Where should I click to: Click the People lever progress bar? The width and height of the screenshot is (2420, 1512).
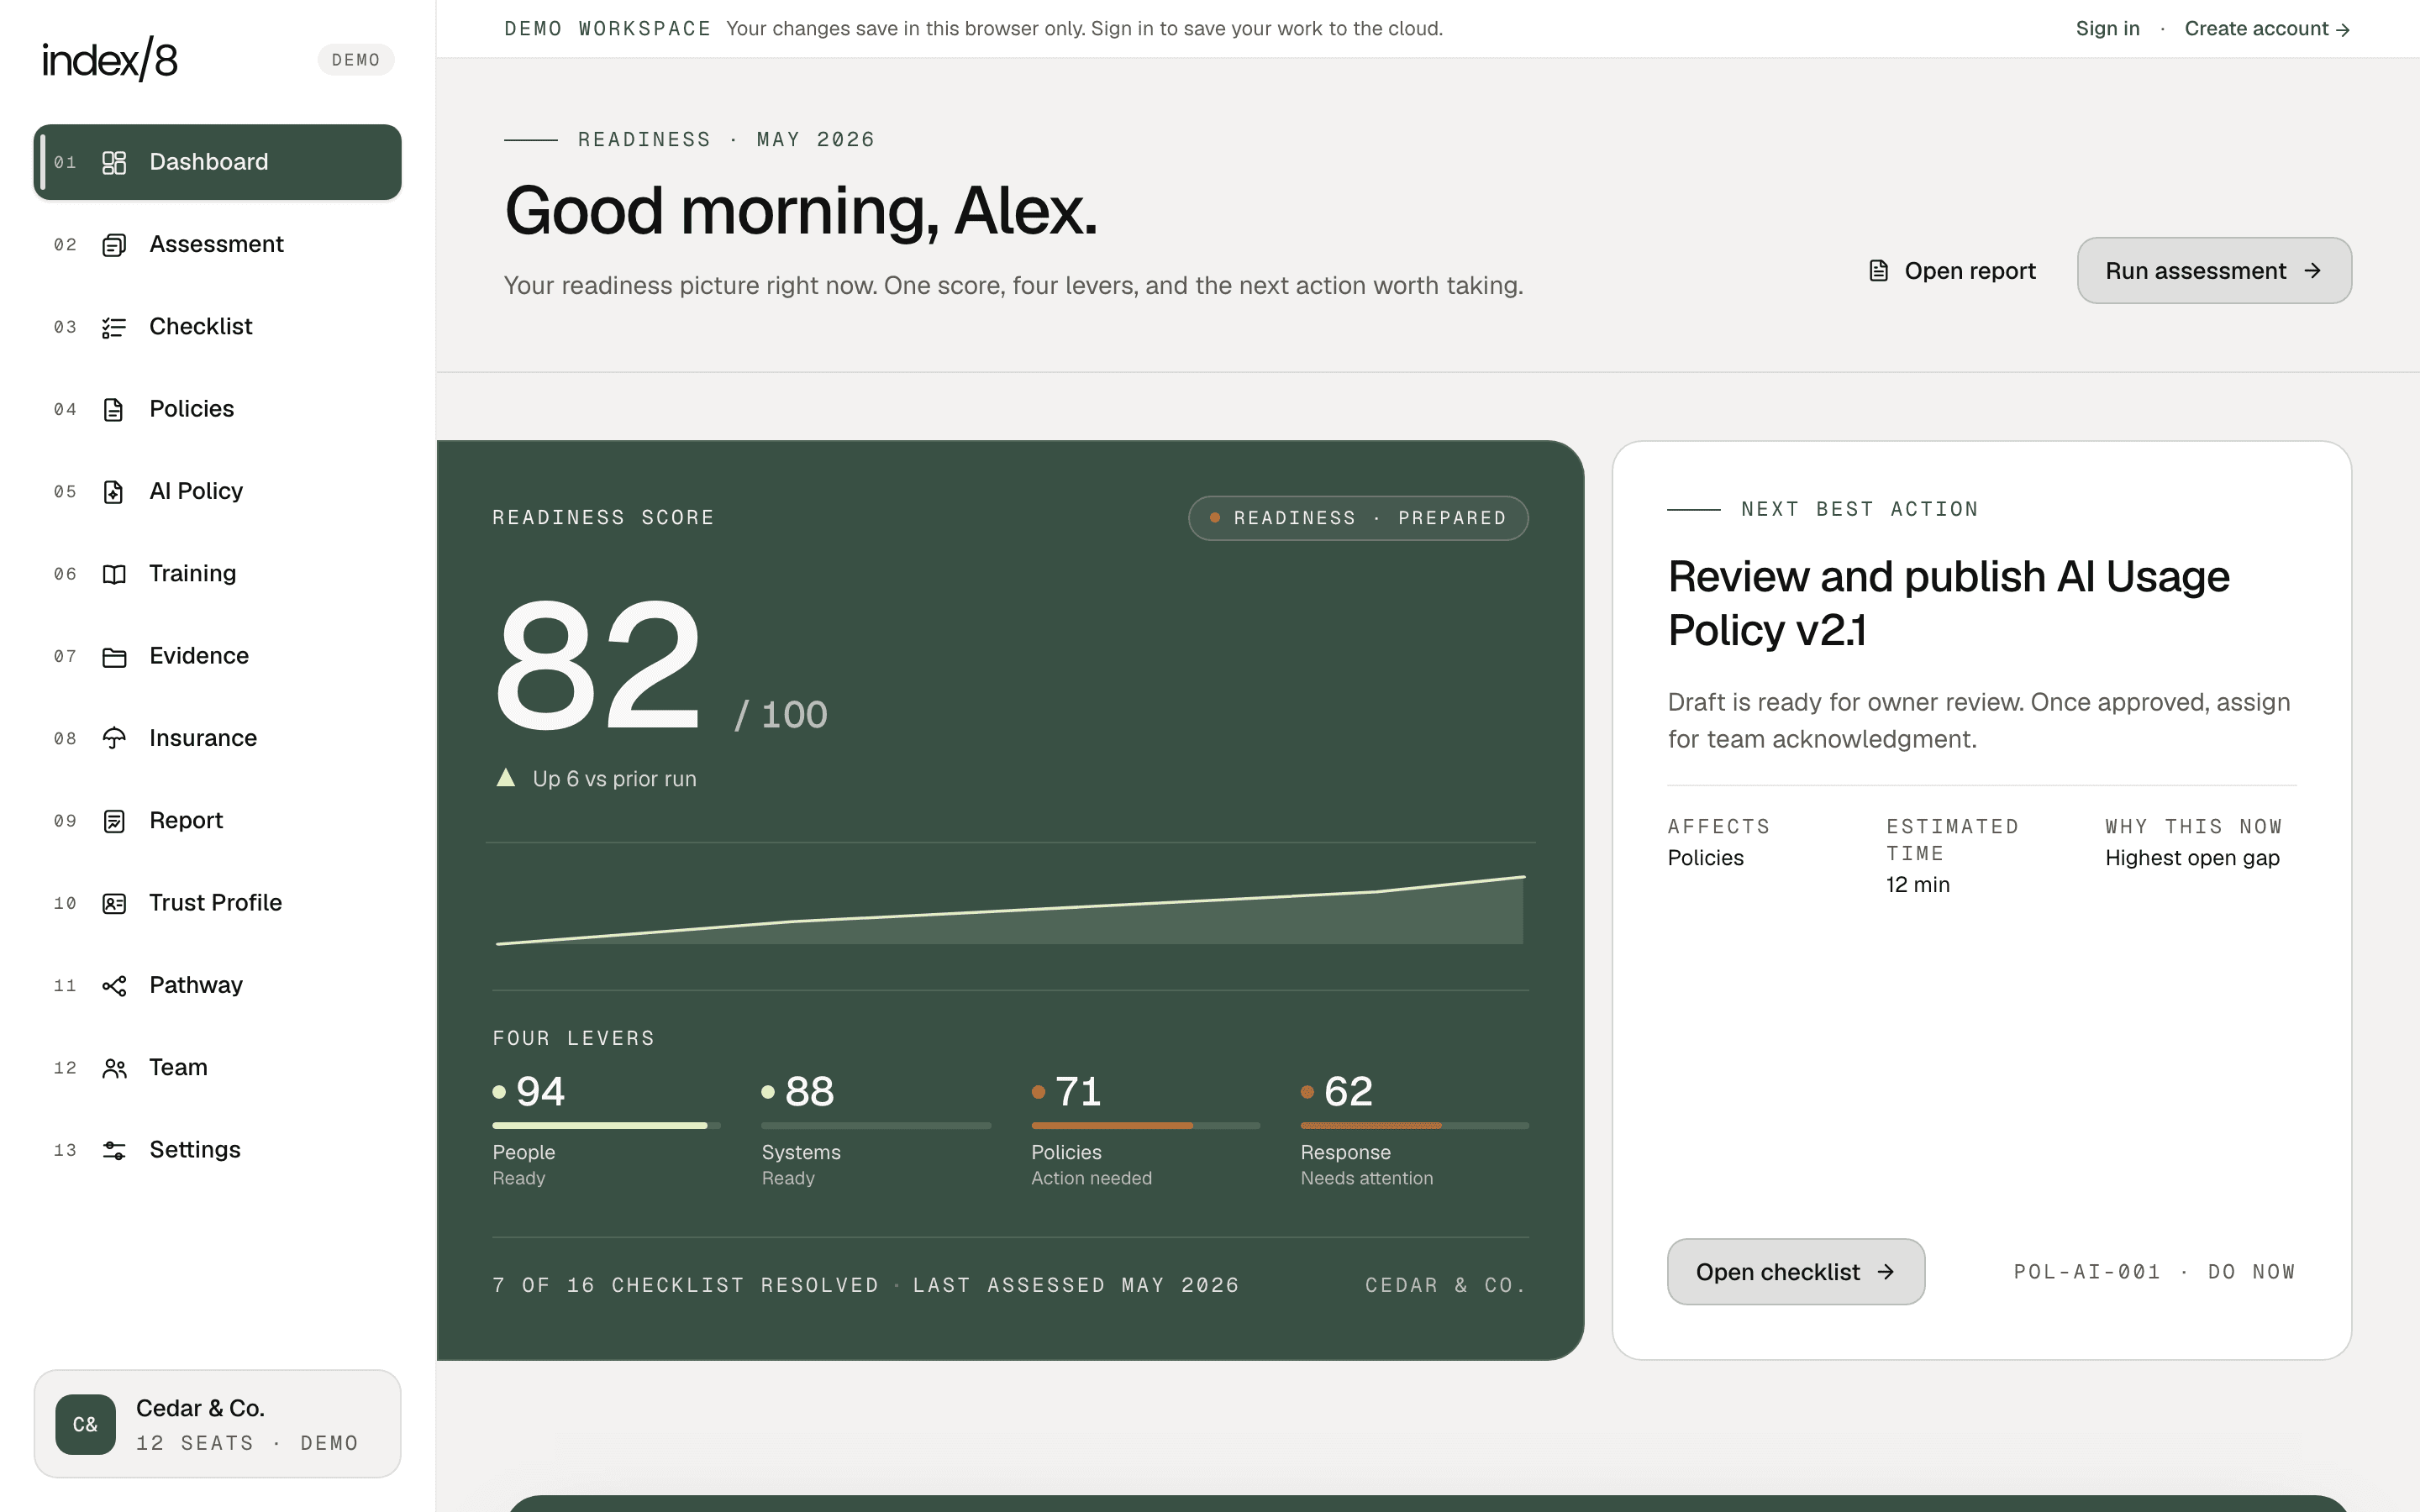(x=606, y=1126)
